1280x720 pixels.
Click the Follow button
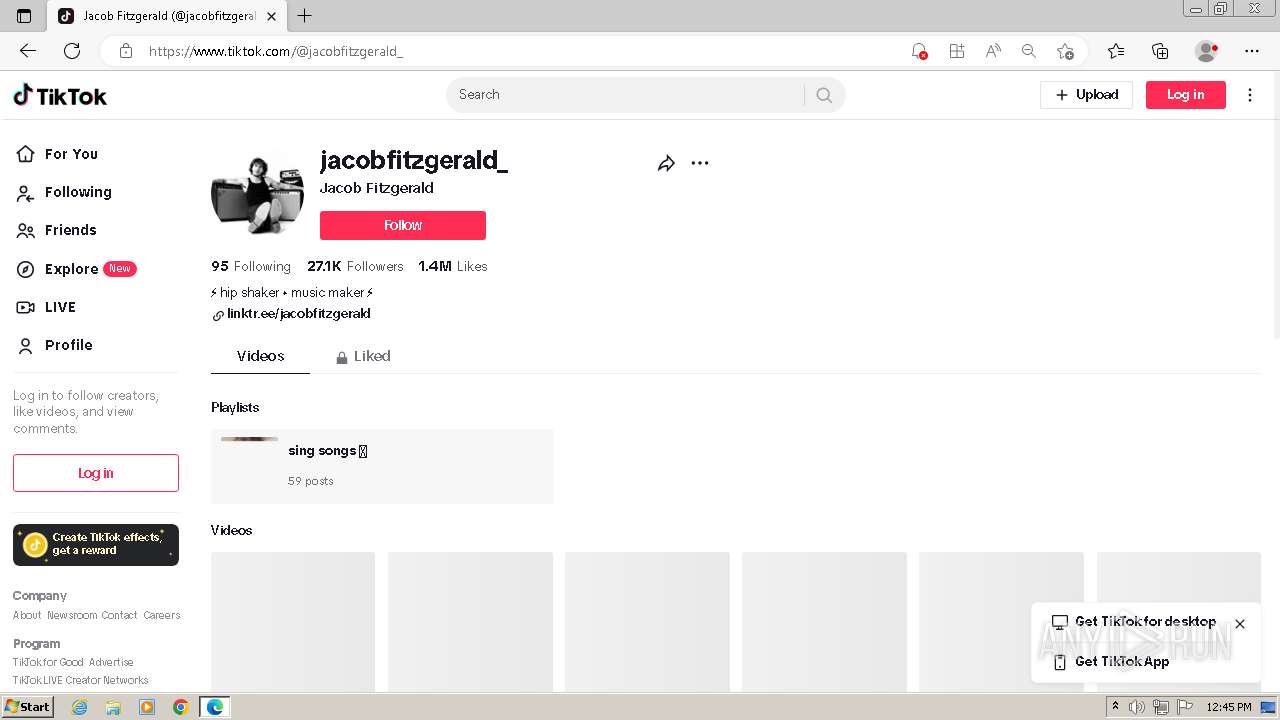tap(403, 225)
